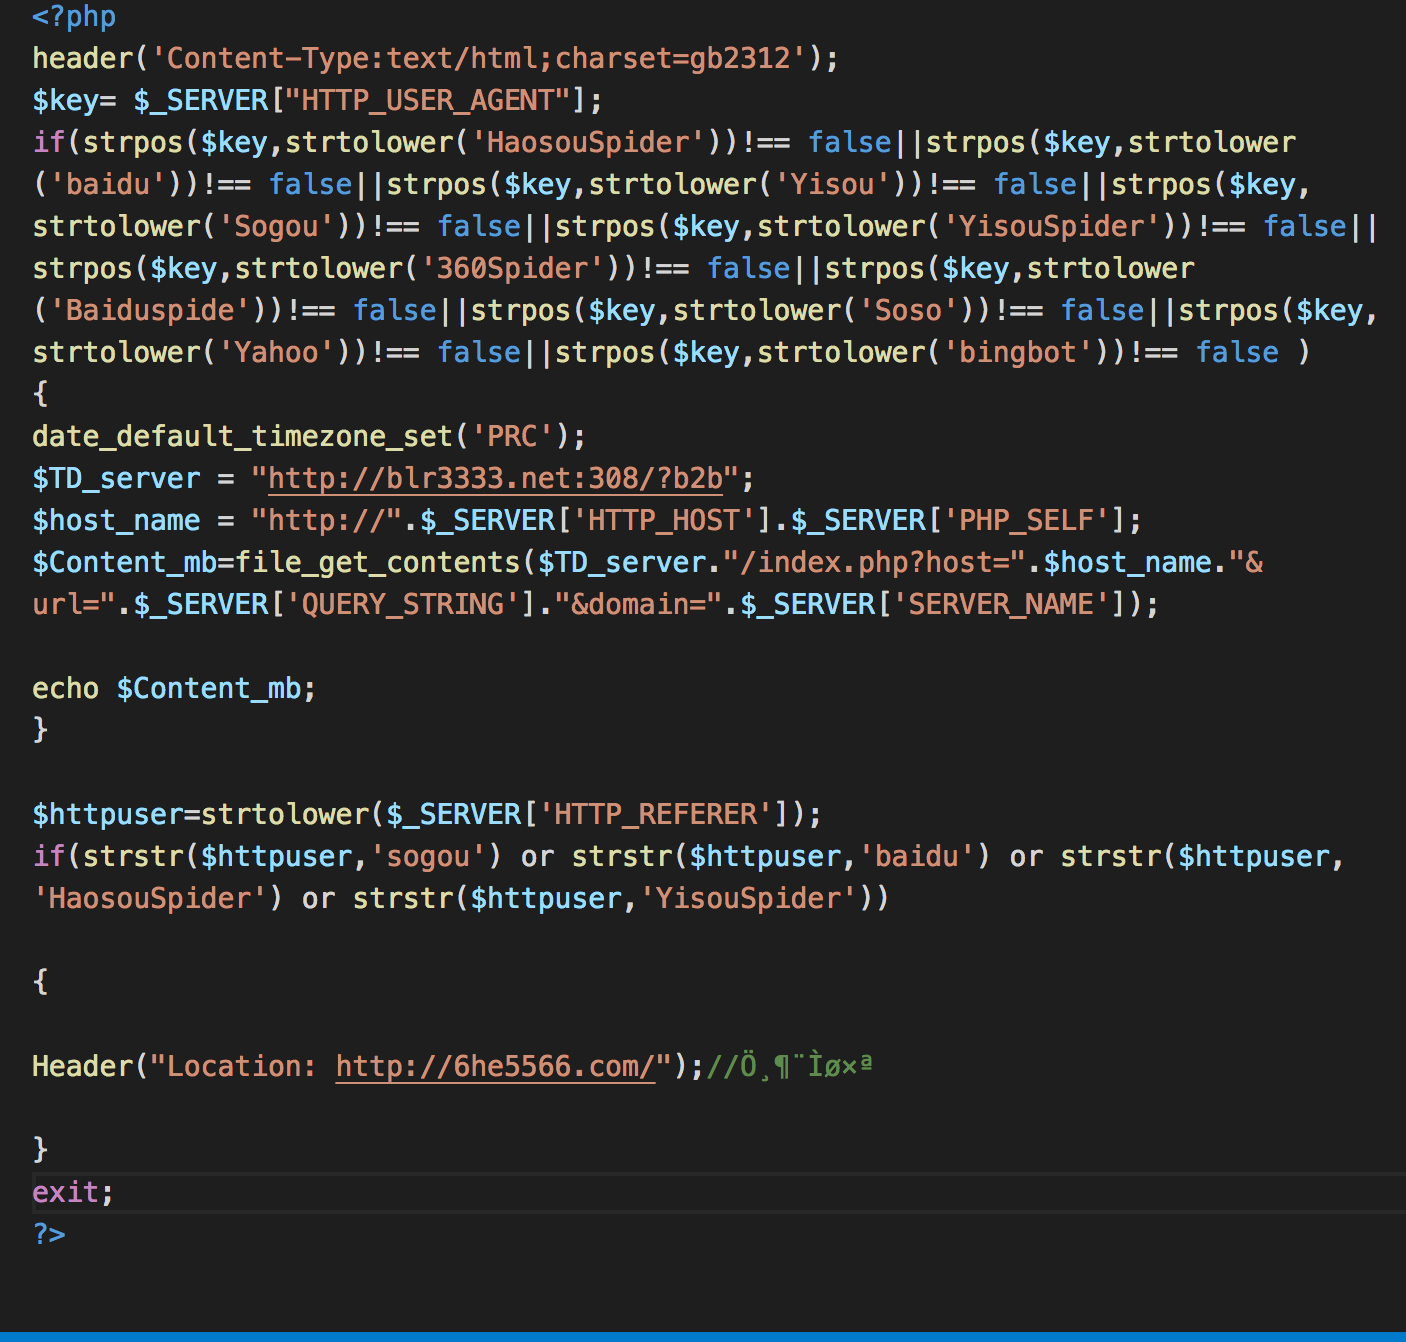Click the 'SERVER_NAME' key
This screenshot has height=1342, width=1406.
[x=1001, y=604]
